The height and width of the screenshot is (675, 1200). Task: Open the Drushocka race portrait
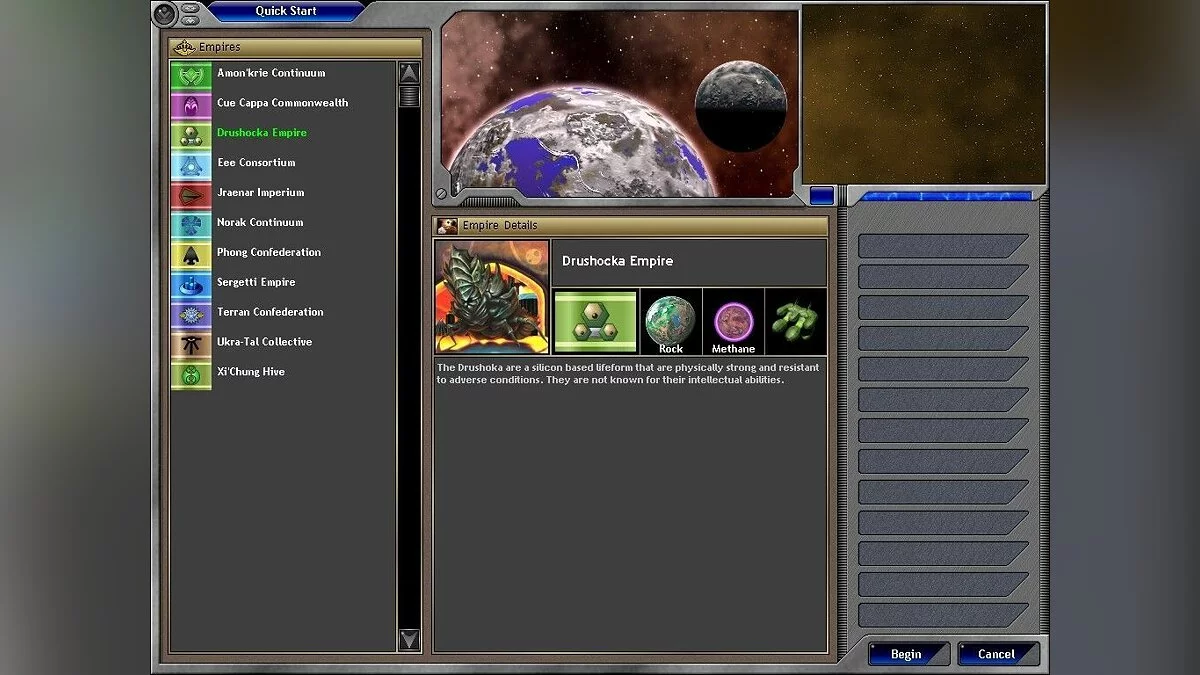click(492, 296)
